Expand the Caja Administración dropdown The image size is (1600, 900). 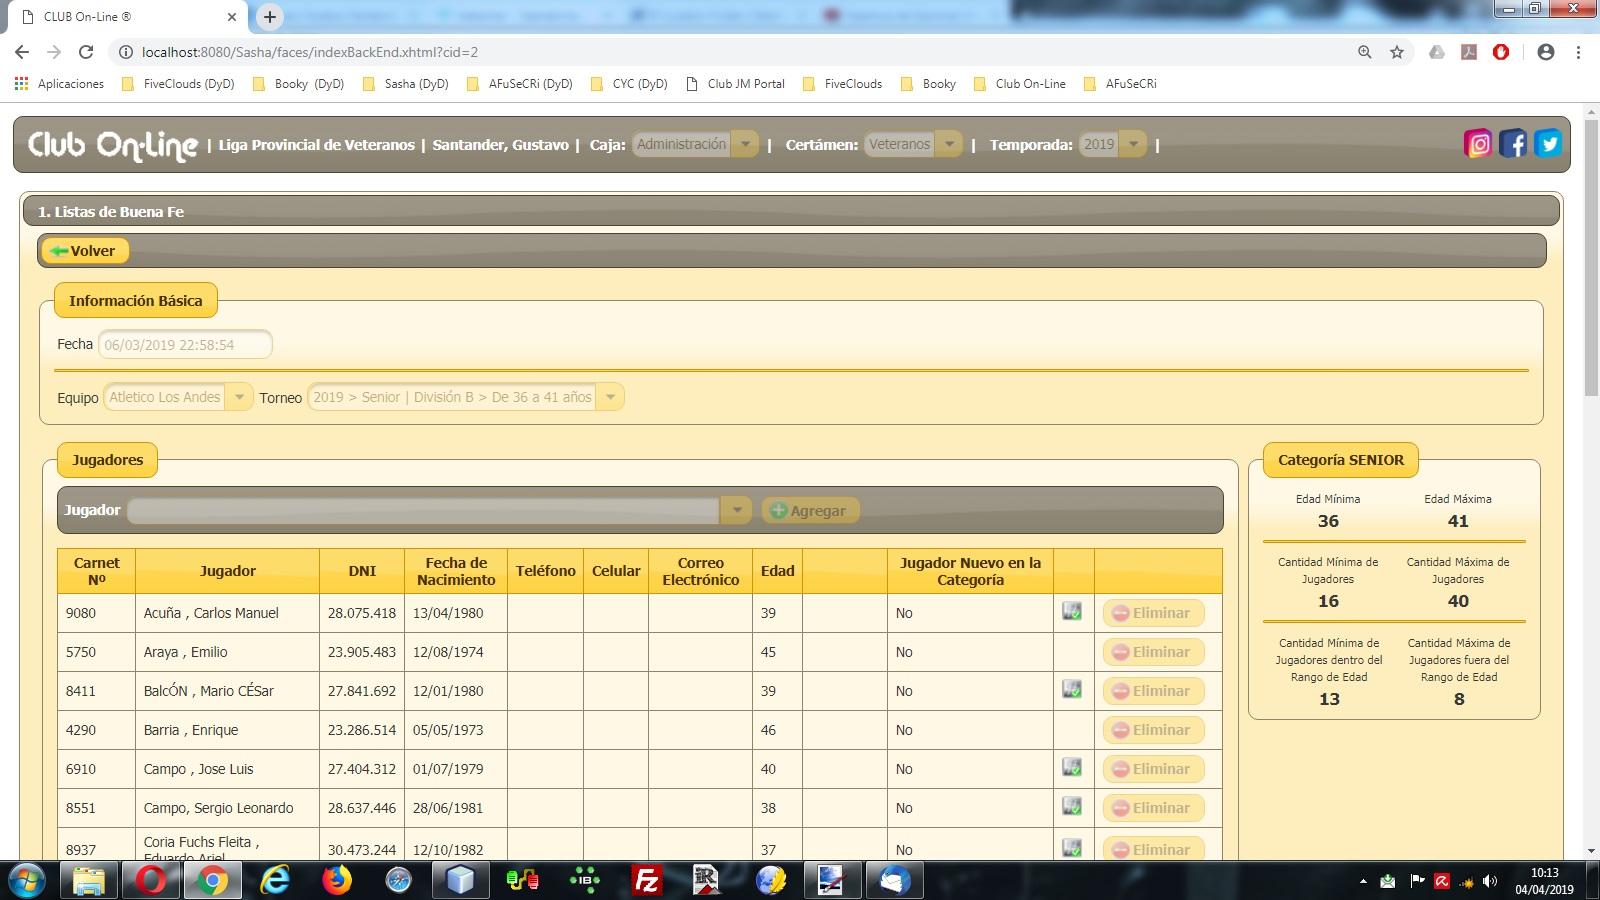[x=744, y=144]
